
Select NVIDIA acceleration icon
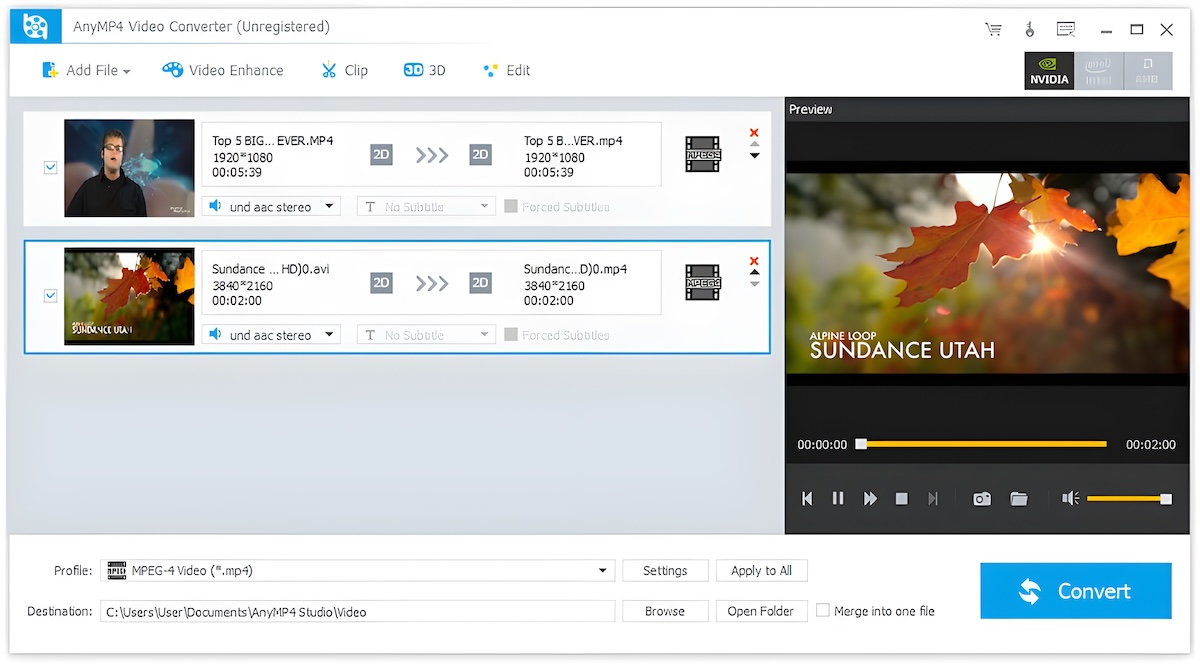coord(1049,71)
